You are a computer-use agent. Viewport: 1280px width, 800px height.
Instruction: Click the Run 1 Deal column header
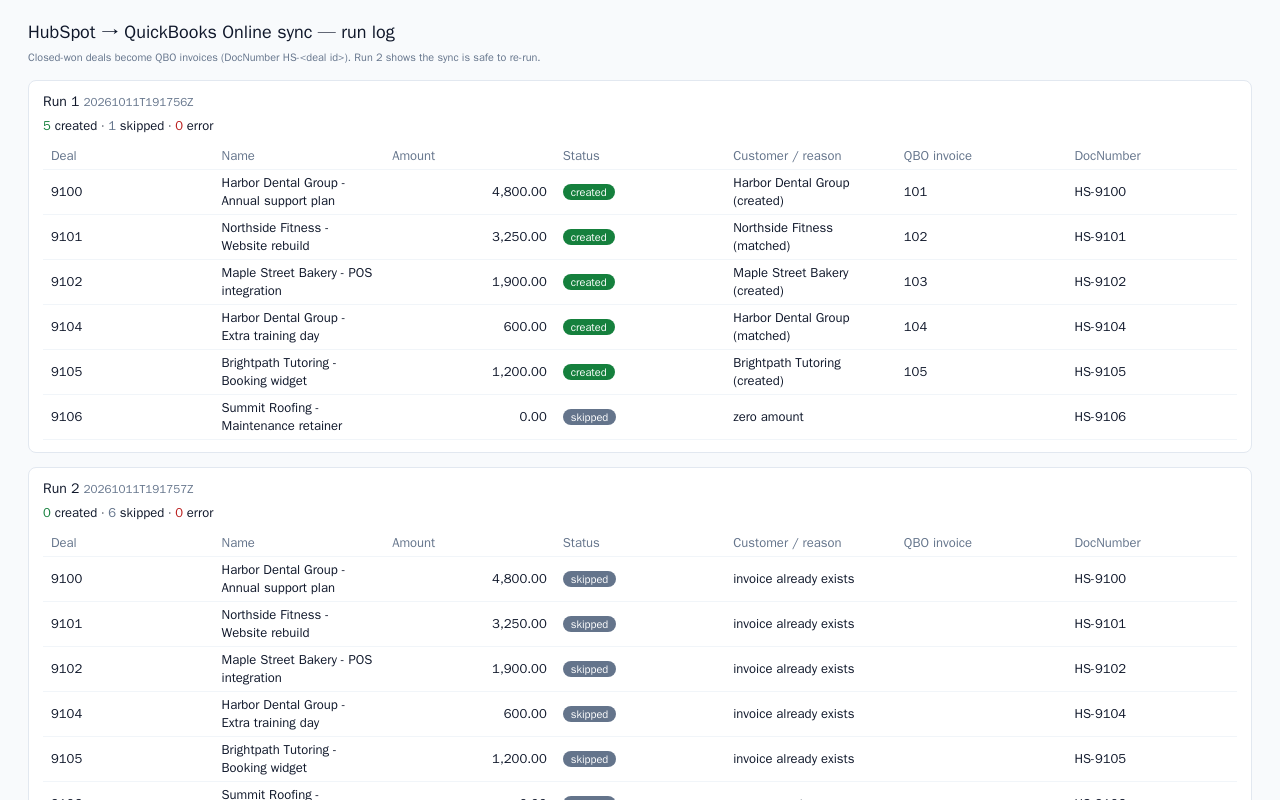click(64, 156)
